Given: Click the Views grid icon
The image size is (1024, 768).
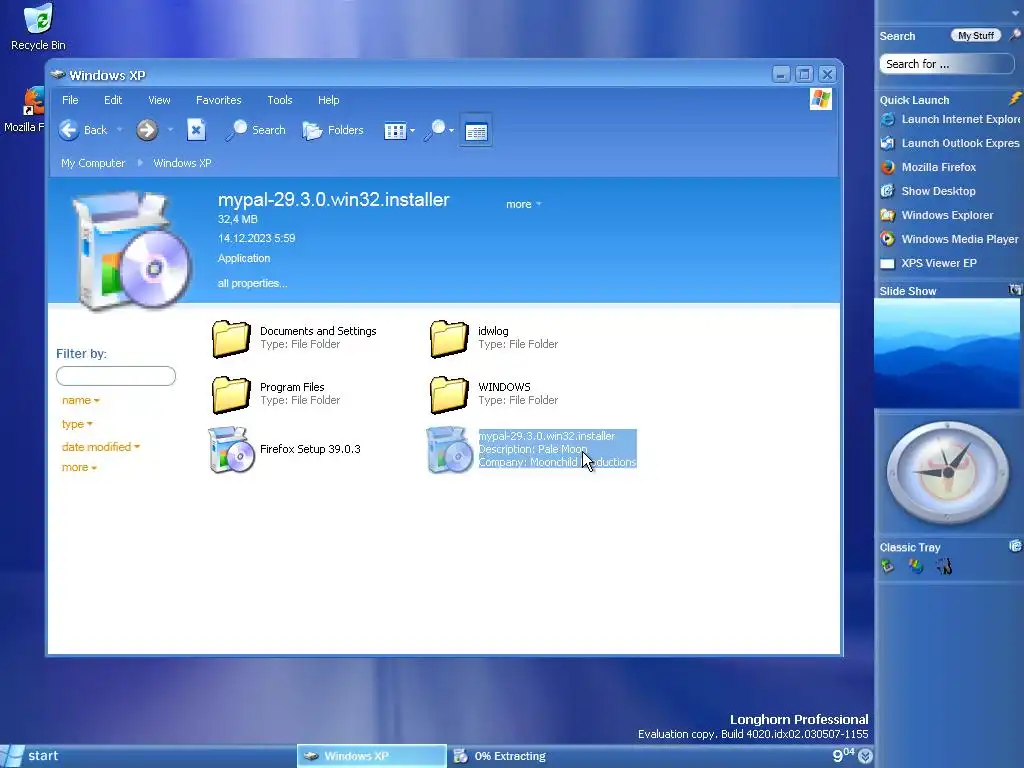Looking at the screenshot, I should 394,131.
